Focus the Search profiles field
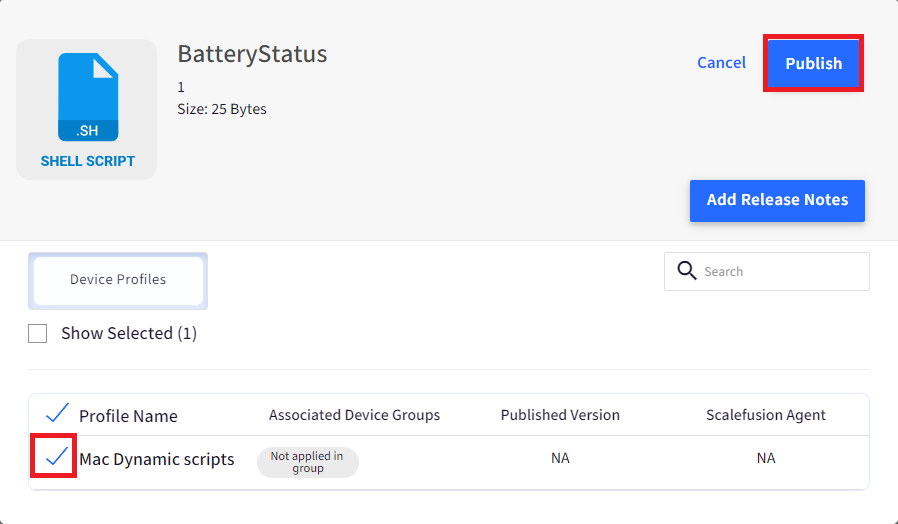The image size is (898, 524). coord(767,271)
